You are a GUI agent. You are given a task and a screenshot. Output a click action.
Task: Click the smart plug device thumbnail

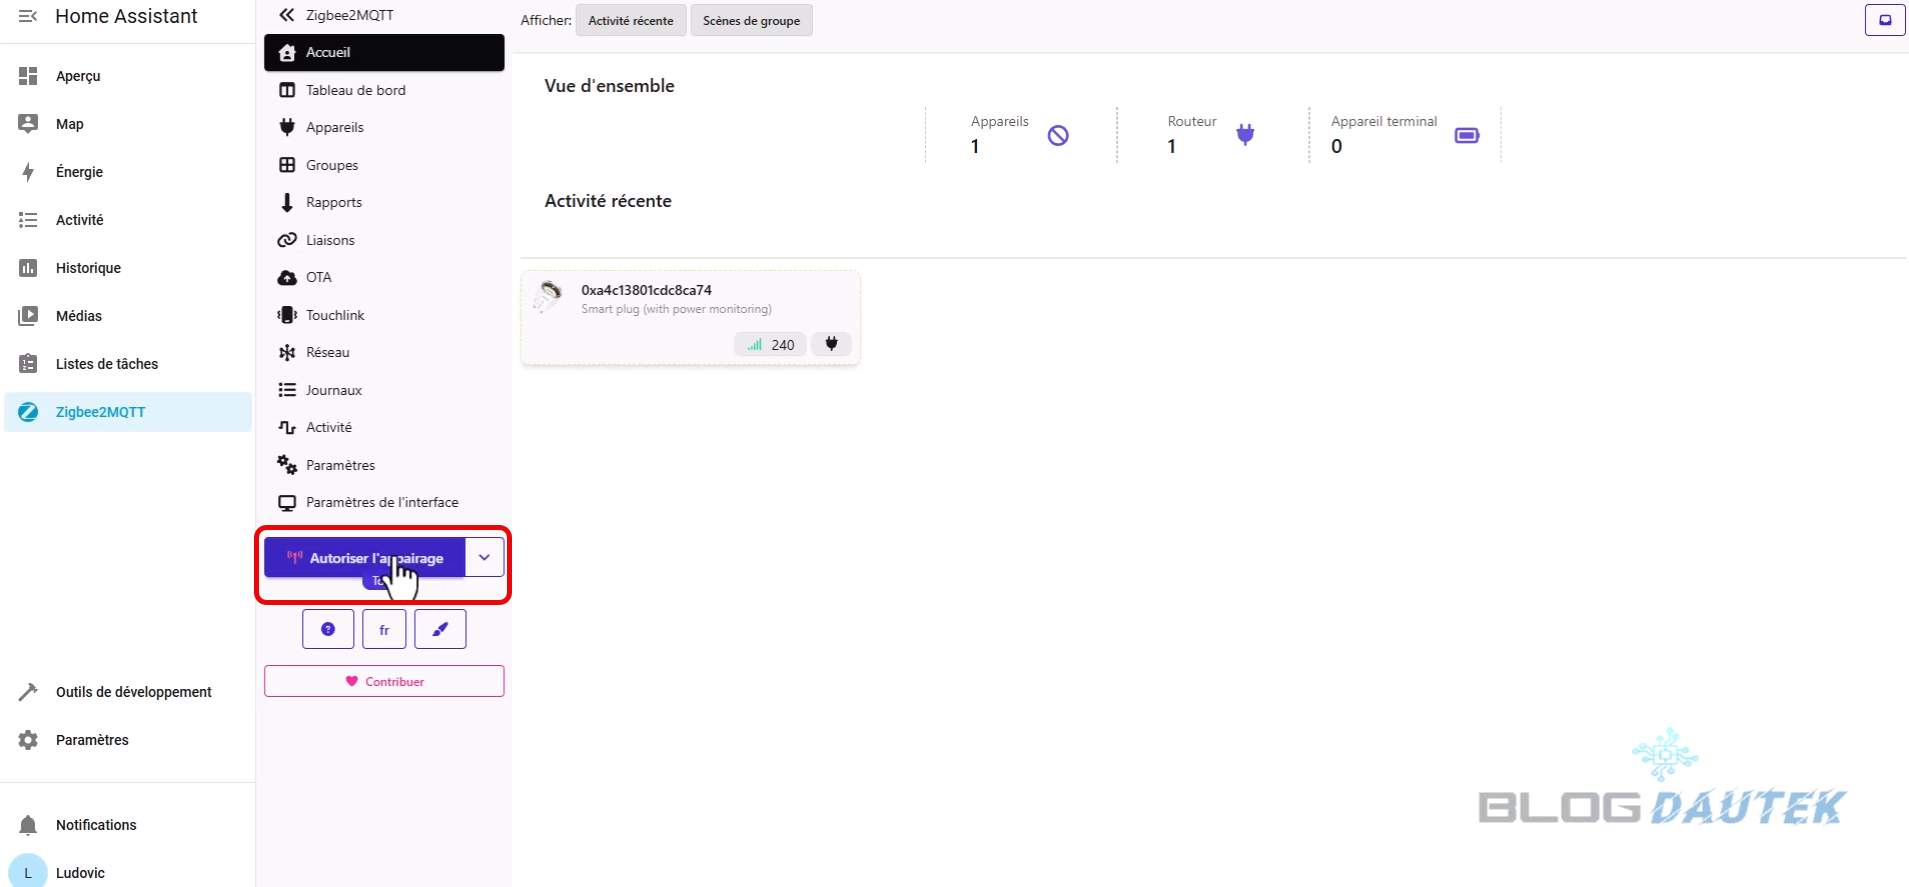[x=548, y=297]
